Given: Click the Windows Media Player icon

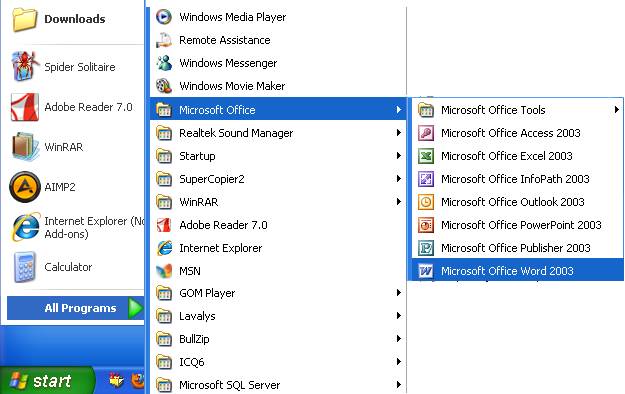Looking at the screenshot, I should [164, 17].
